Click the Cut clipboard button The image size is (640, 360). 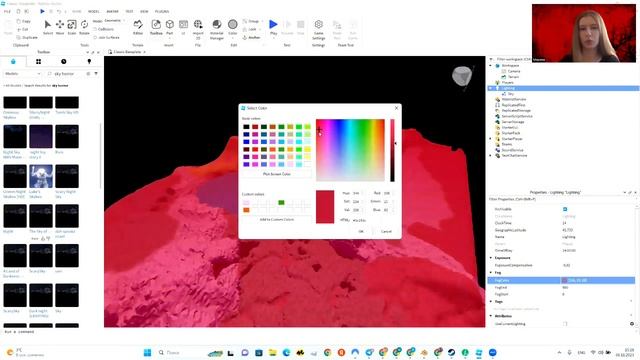[23, 29]
